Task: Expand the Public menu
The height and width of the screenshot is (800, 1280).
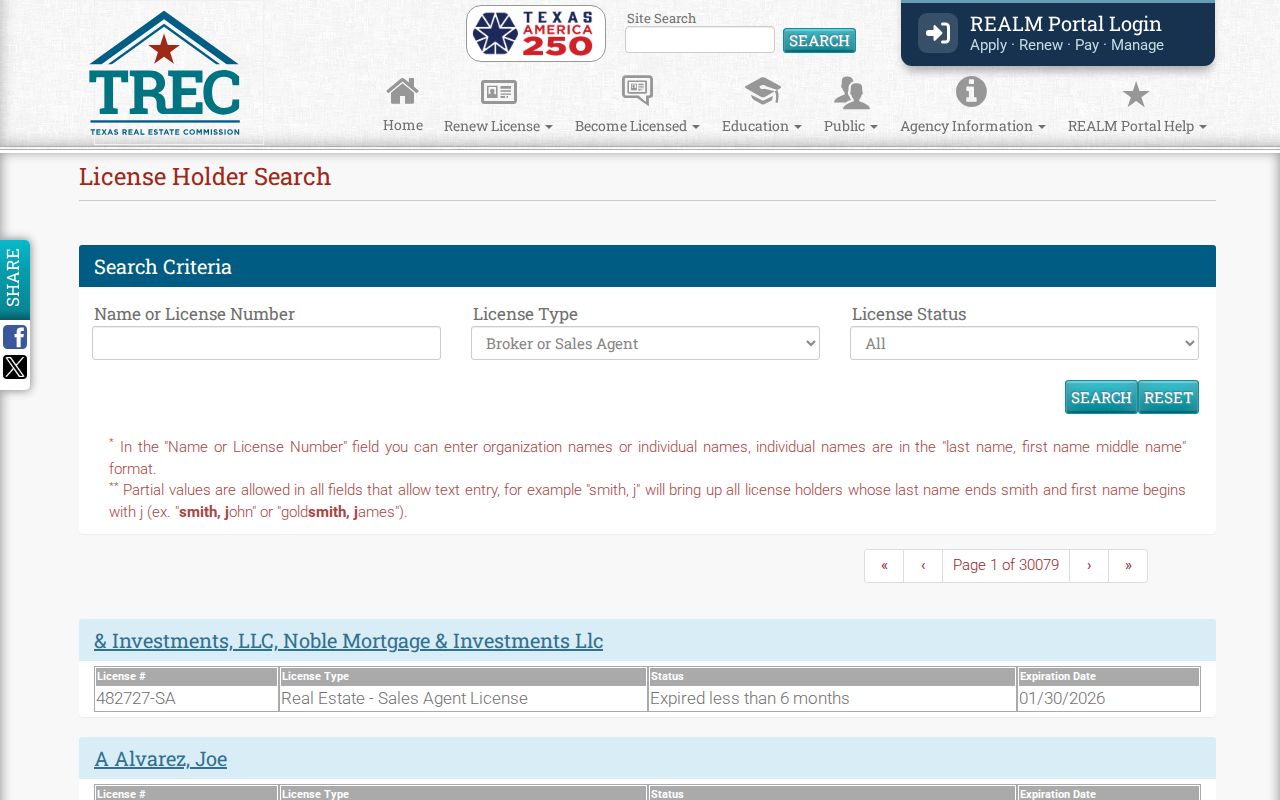Action: (x=851, y=126)
